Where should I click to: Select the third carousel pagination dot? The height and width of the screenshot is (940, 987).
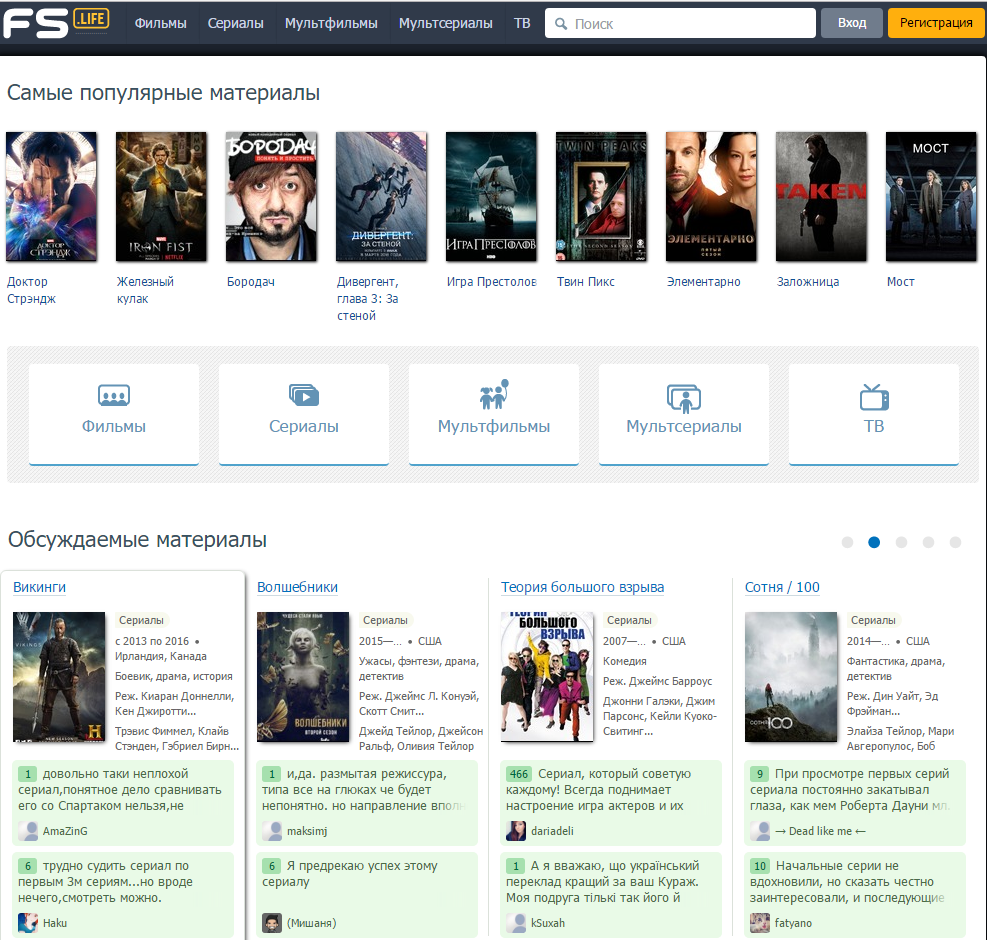pyautogui.click(x=901, y=543)
